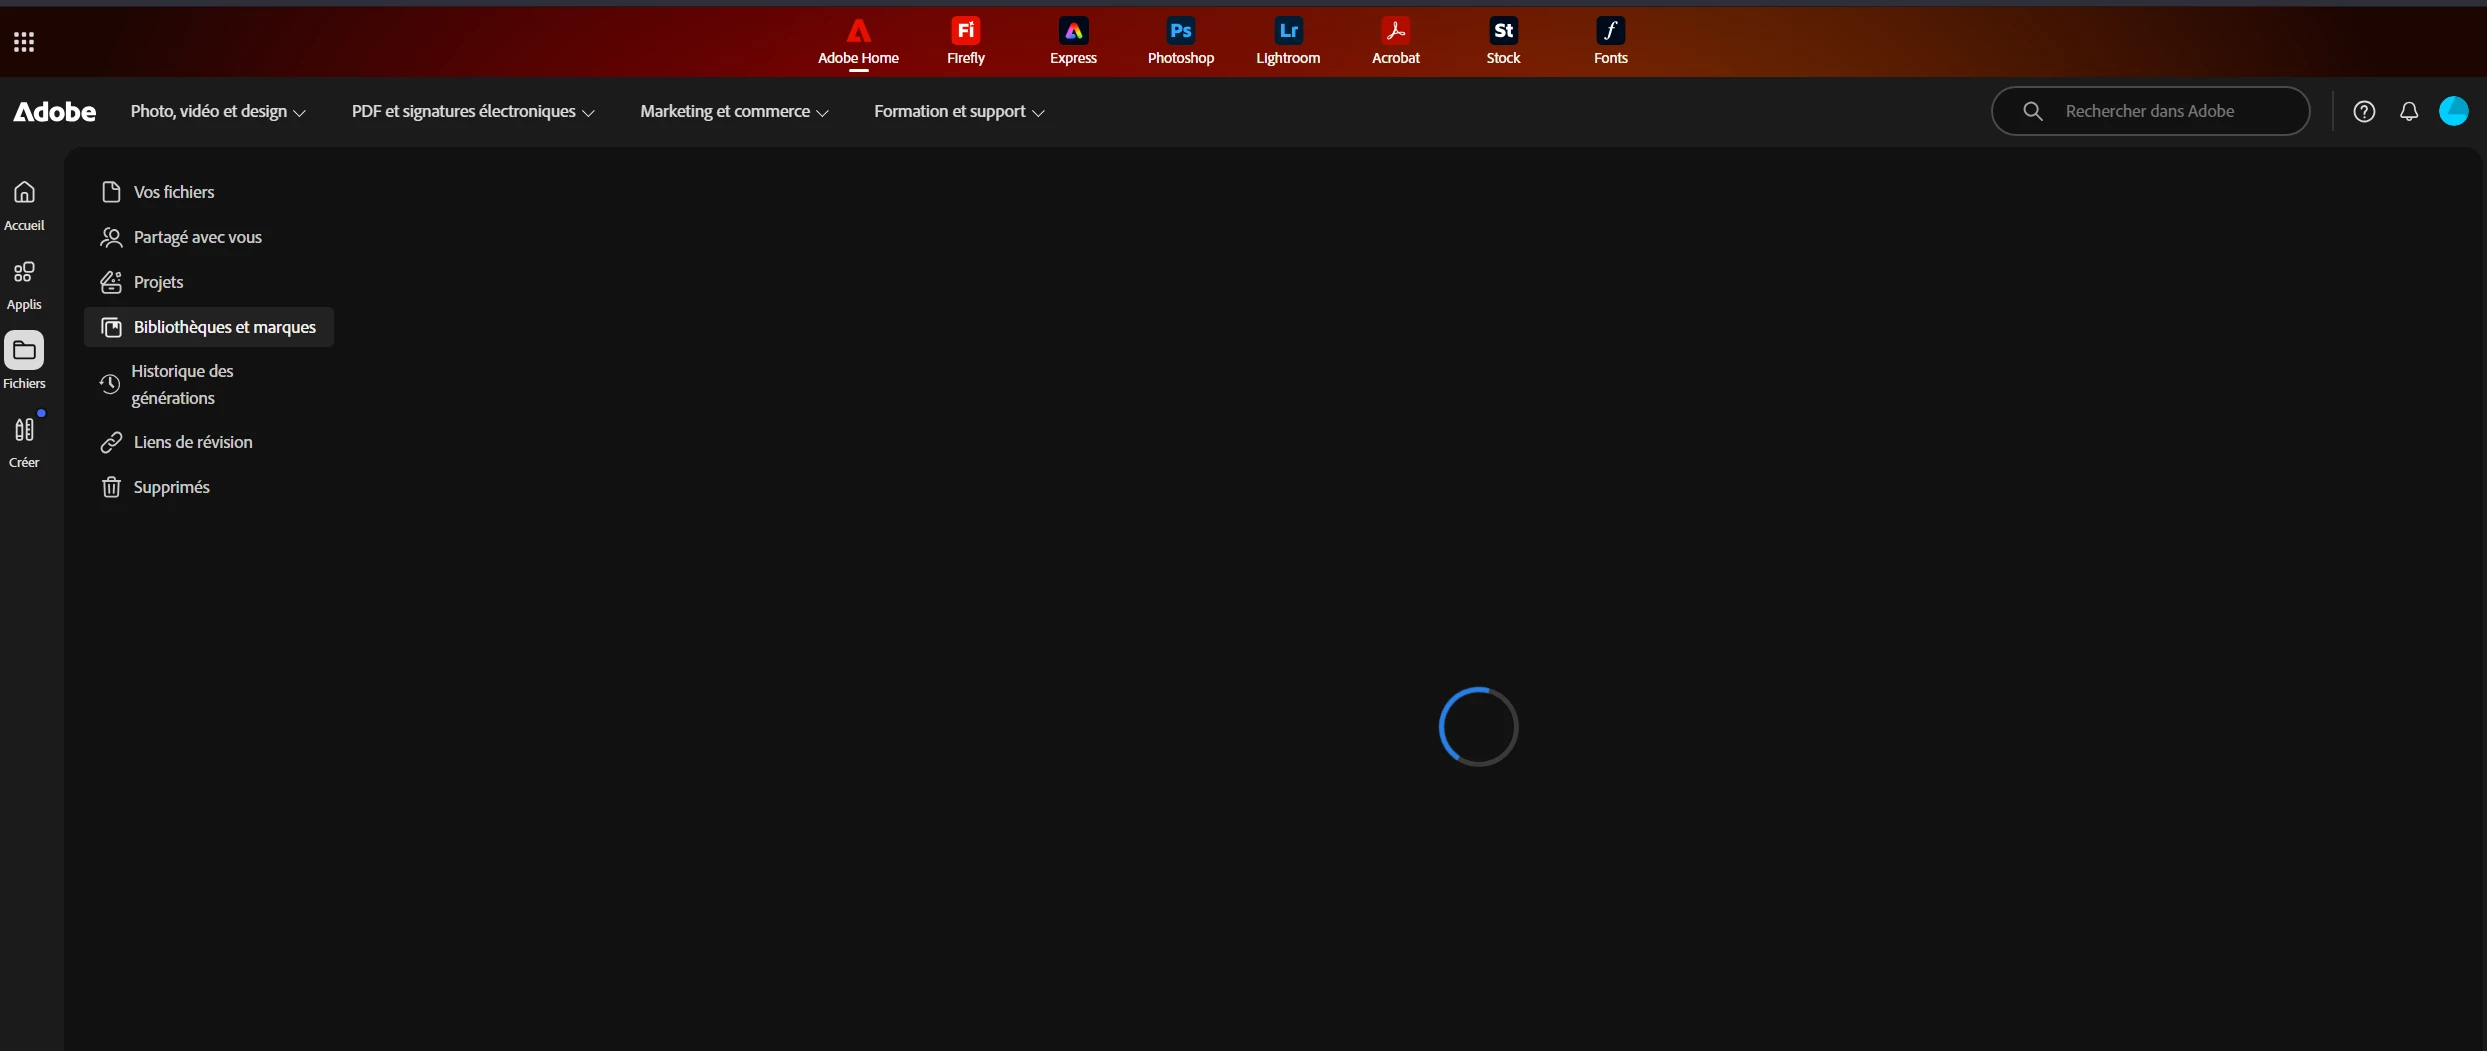The height and width of the screenshot is (1051, 2487).
Task: Select Bibliothèques et marques
Action: tap(209, 327)
